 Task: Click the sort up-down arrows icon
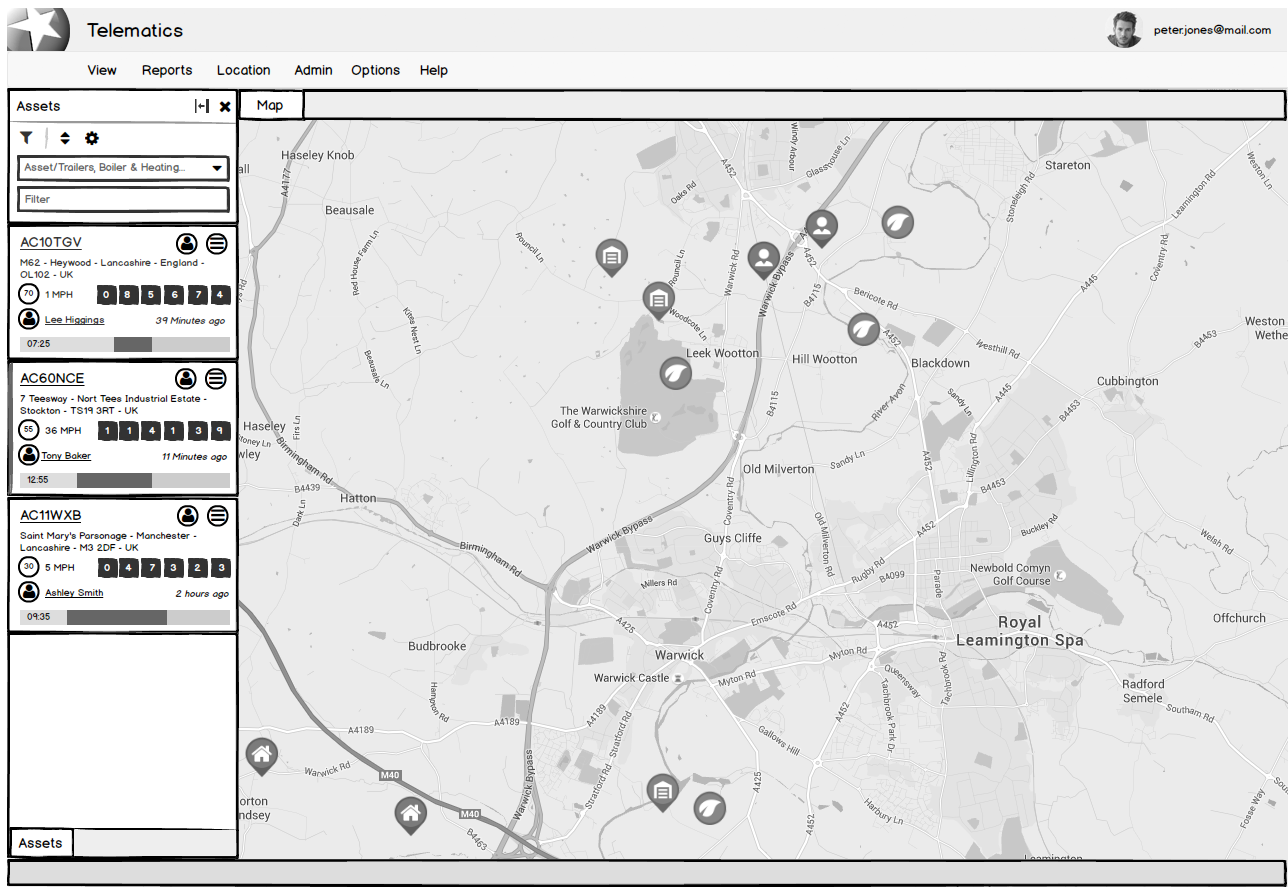coord(65,138)
